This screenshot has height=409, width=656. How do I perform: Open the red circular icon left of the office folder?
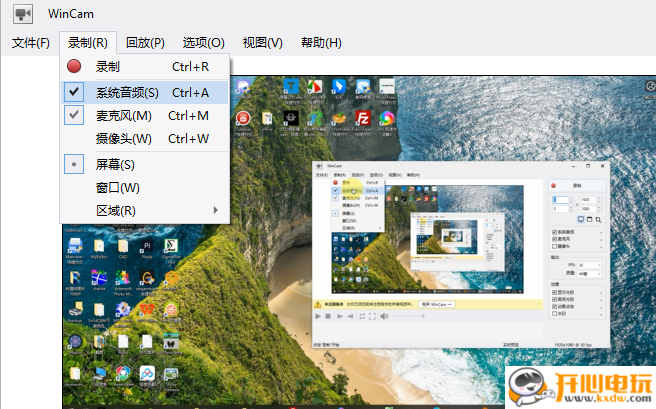pos(243,118)
